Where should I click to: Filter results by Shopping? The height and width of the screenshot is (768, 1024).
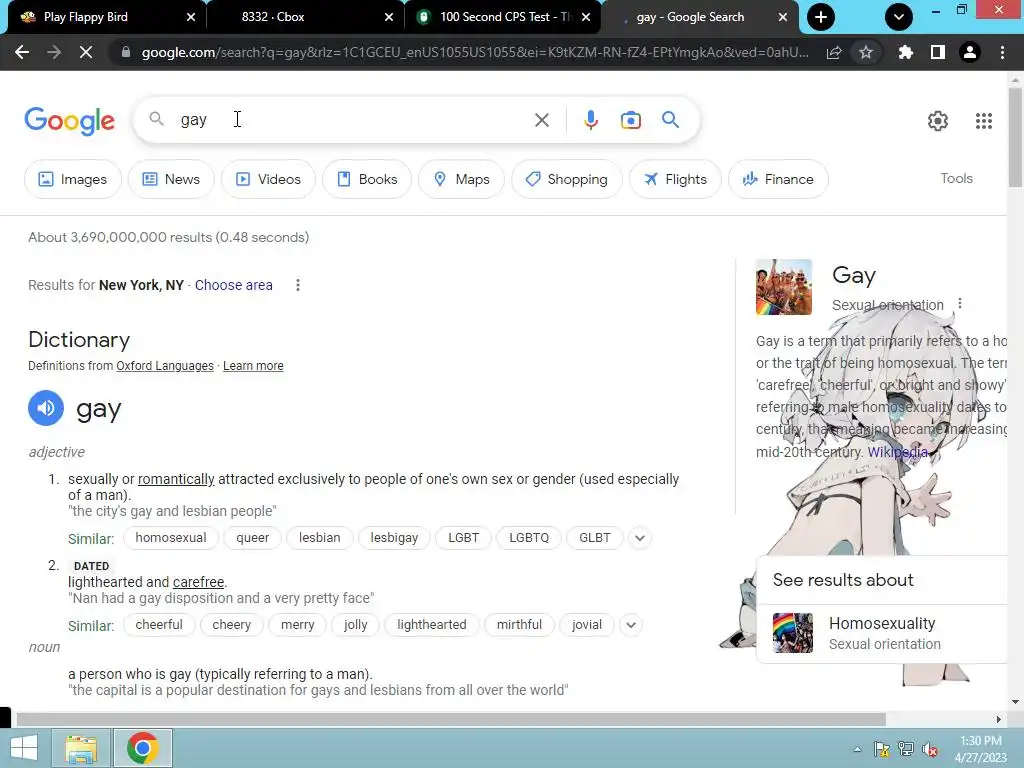click(x=566, y=179)
